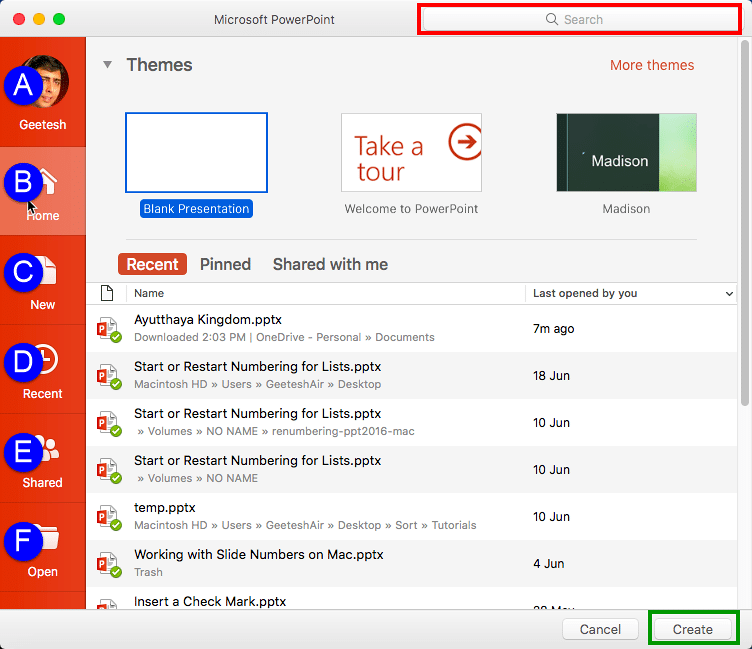This screenshot has width=752, height=649.
Task: Click the Ayutthaya Kingdom.pptx file icon
Action: coord(107,329)
